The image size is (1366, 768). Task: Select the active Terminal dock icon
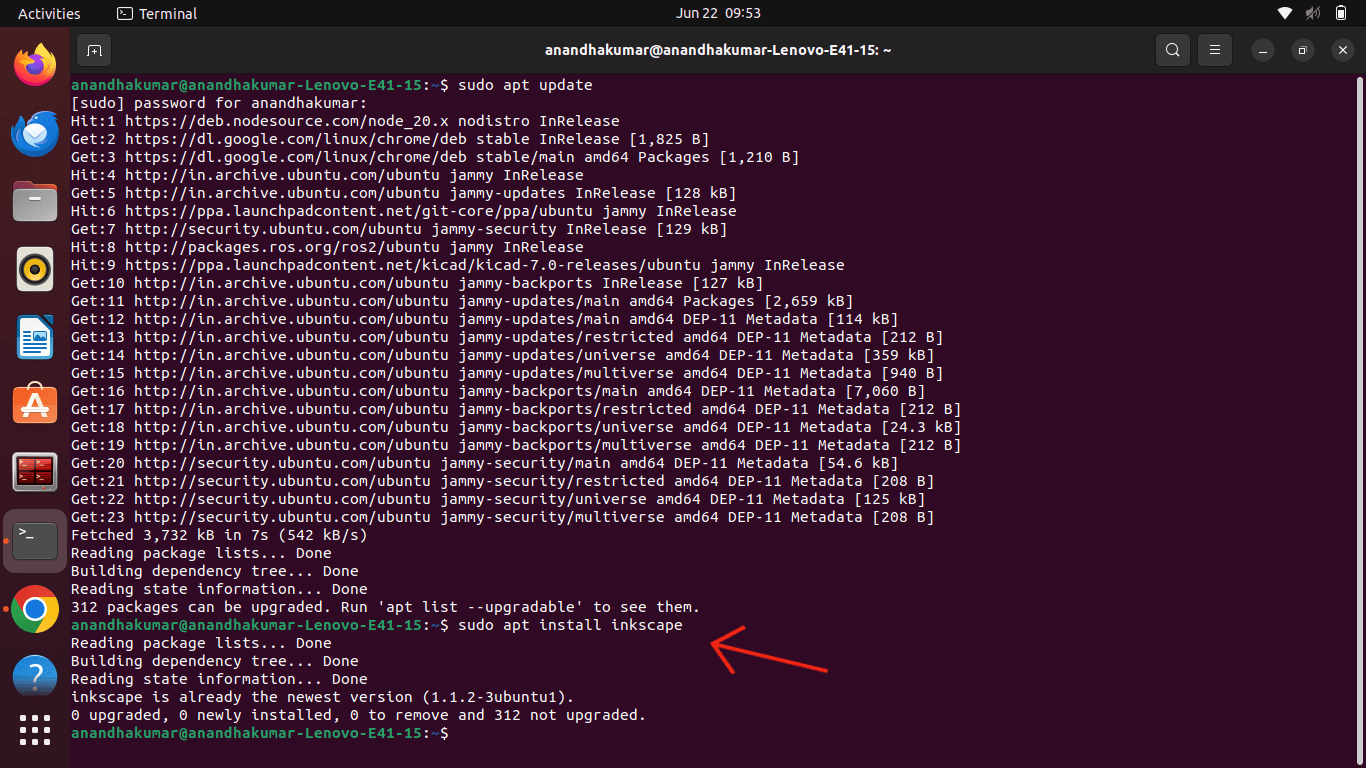(35, 541)
